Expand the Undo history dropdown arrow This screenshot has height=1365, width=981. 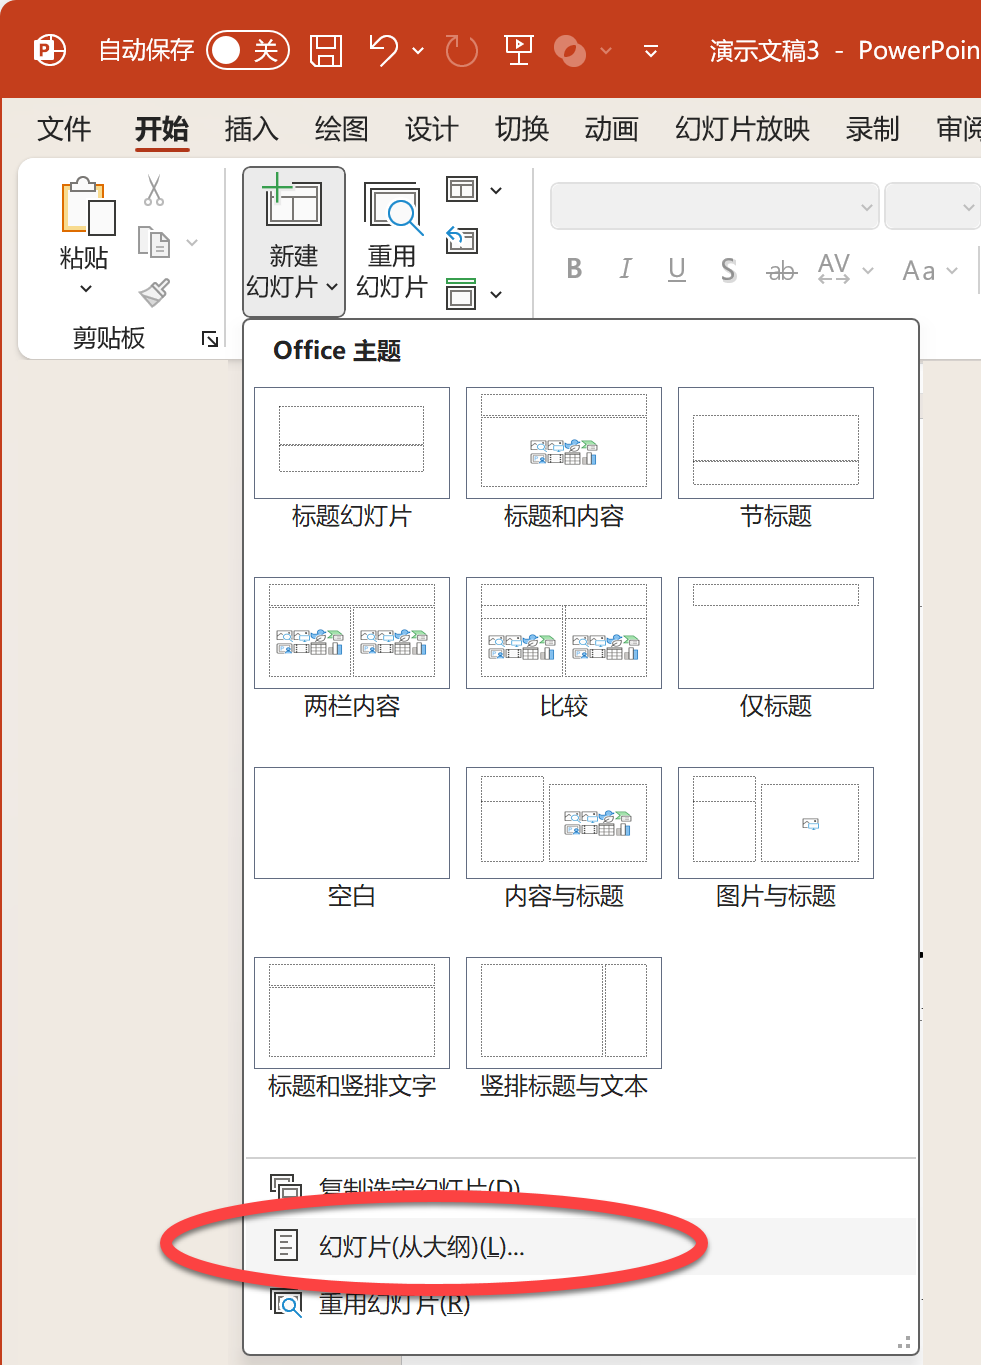coord(418,50)
